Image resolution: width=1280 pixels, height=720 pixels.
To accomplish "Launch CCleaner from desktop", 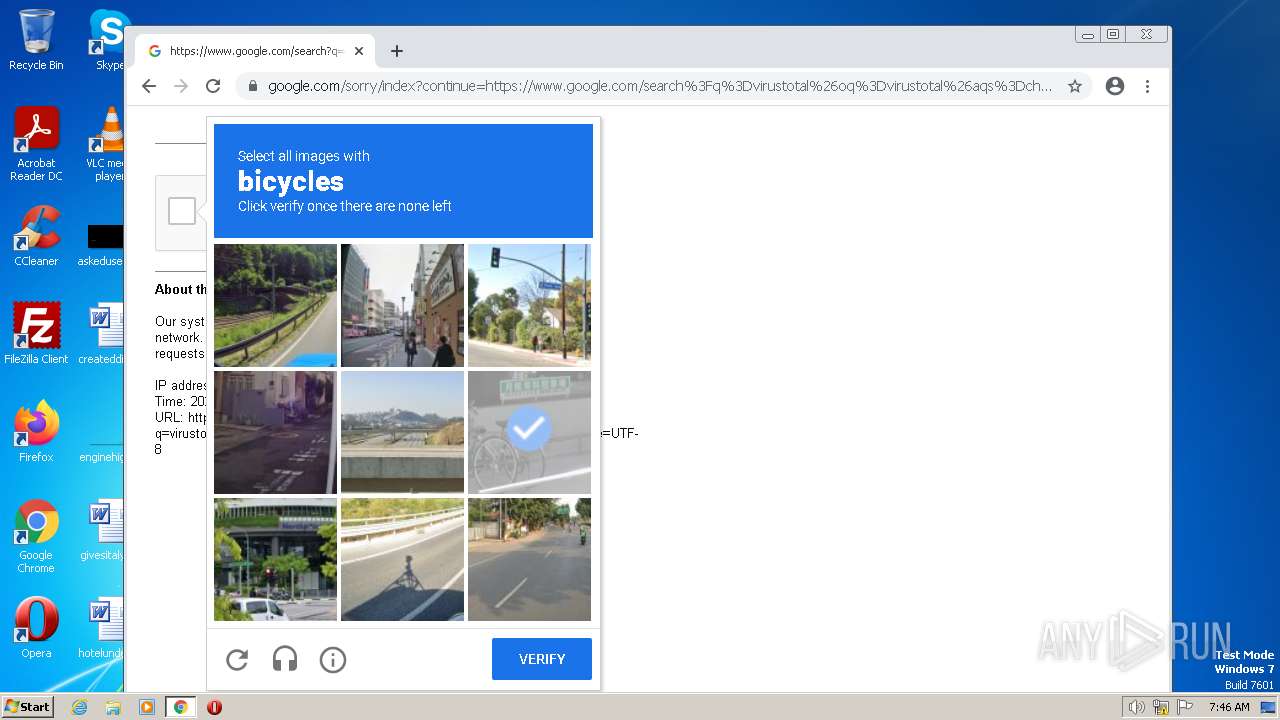I will tap(36, 236).
